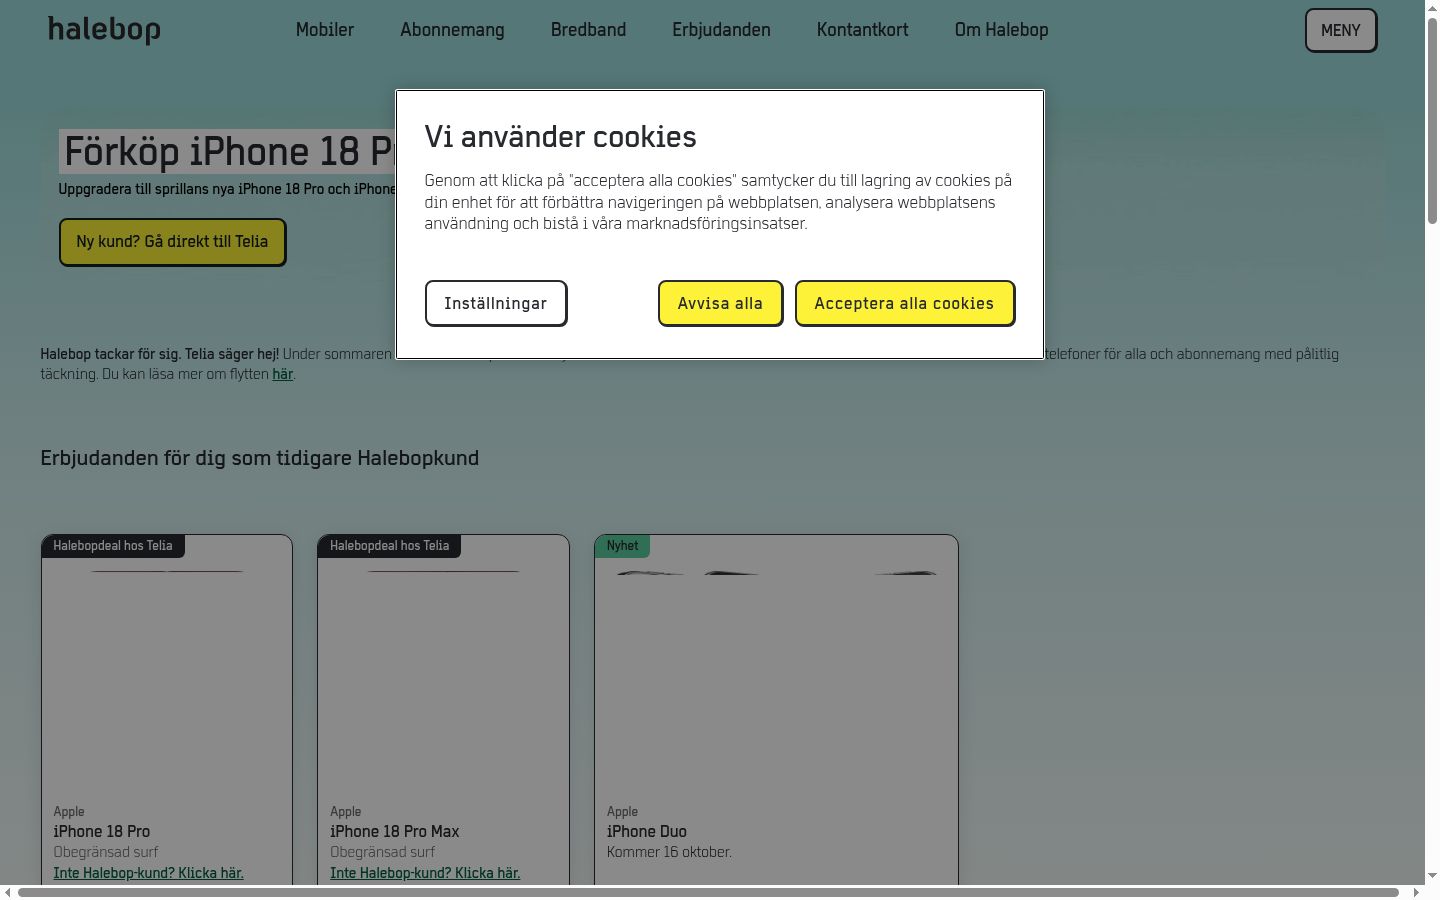Open the Abonnemang menu item

coord(452,30)
